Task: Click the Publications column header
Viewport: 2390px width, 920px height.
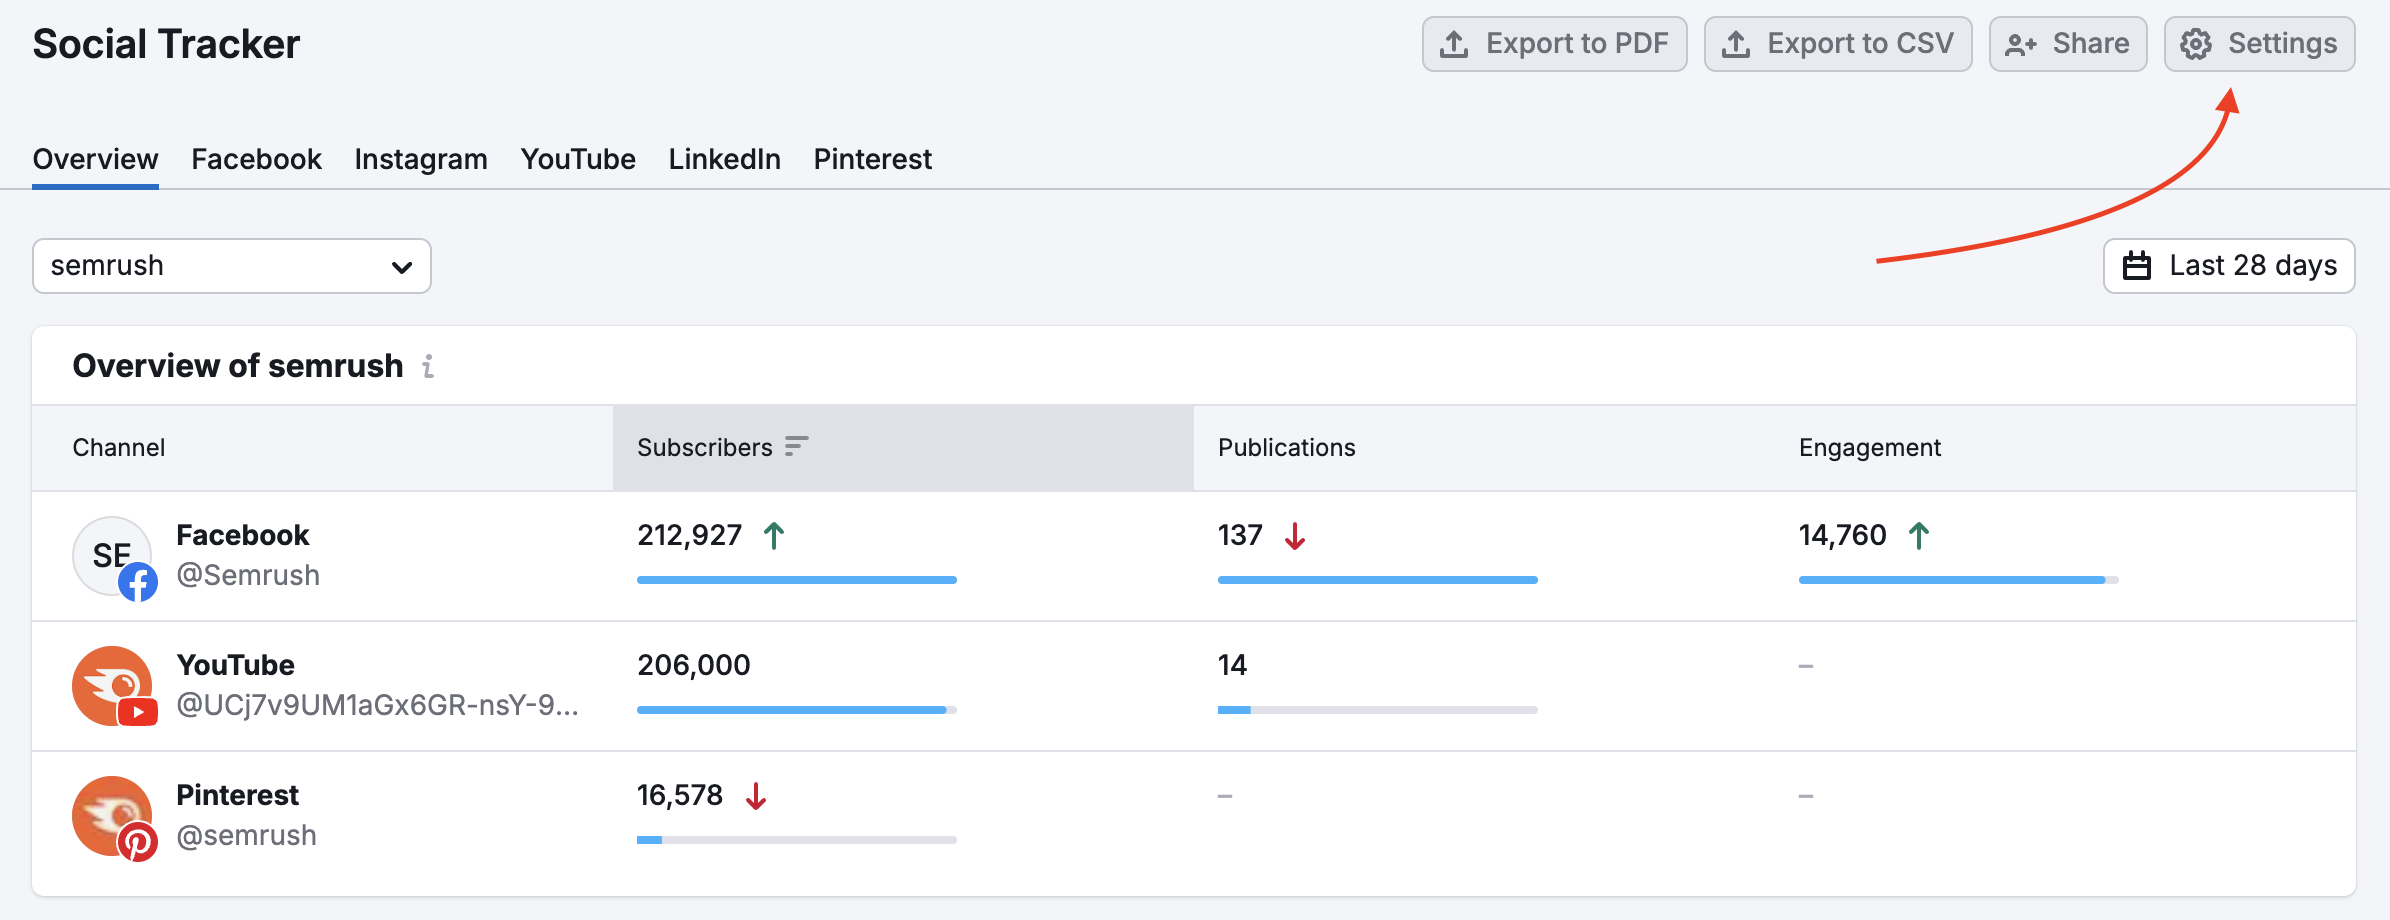Action: (x=1286, y=447)
